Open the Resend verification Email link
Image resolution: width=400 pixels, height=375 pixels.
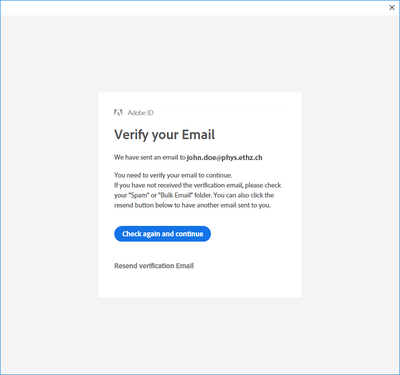tap(154, 266)
